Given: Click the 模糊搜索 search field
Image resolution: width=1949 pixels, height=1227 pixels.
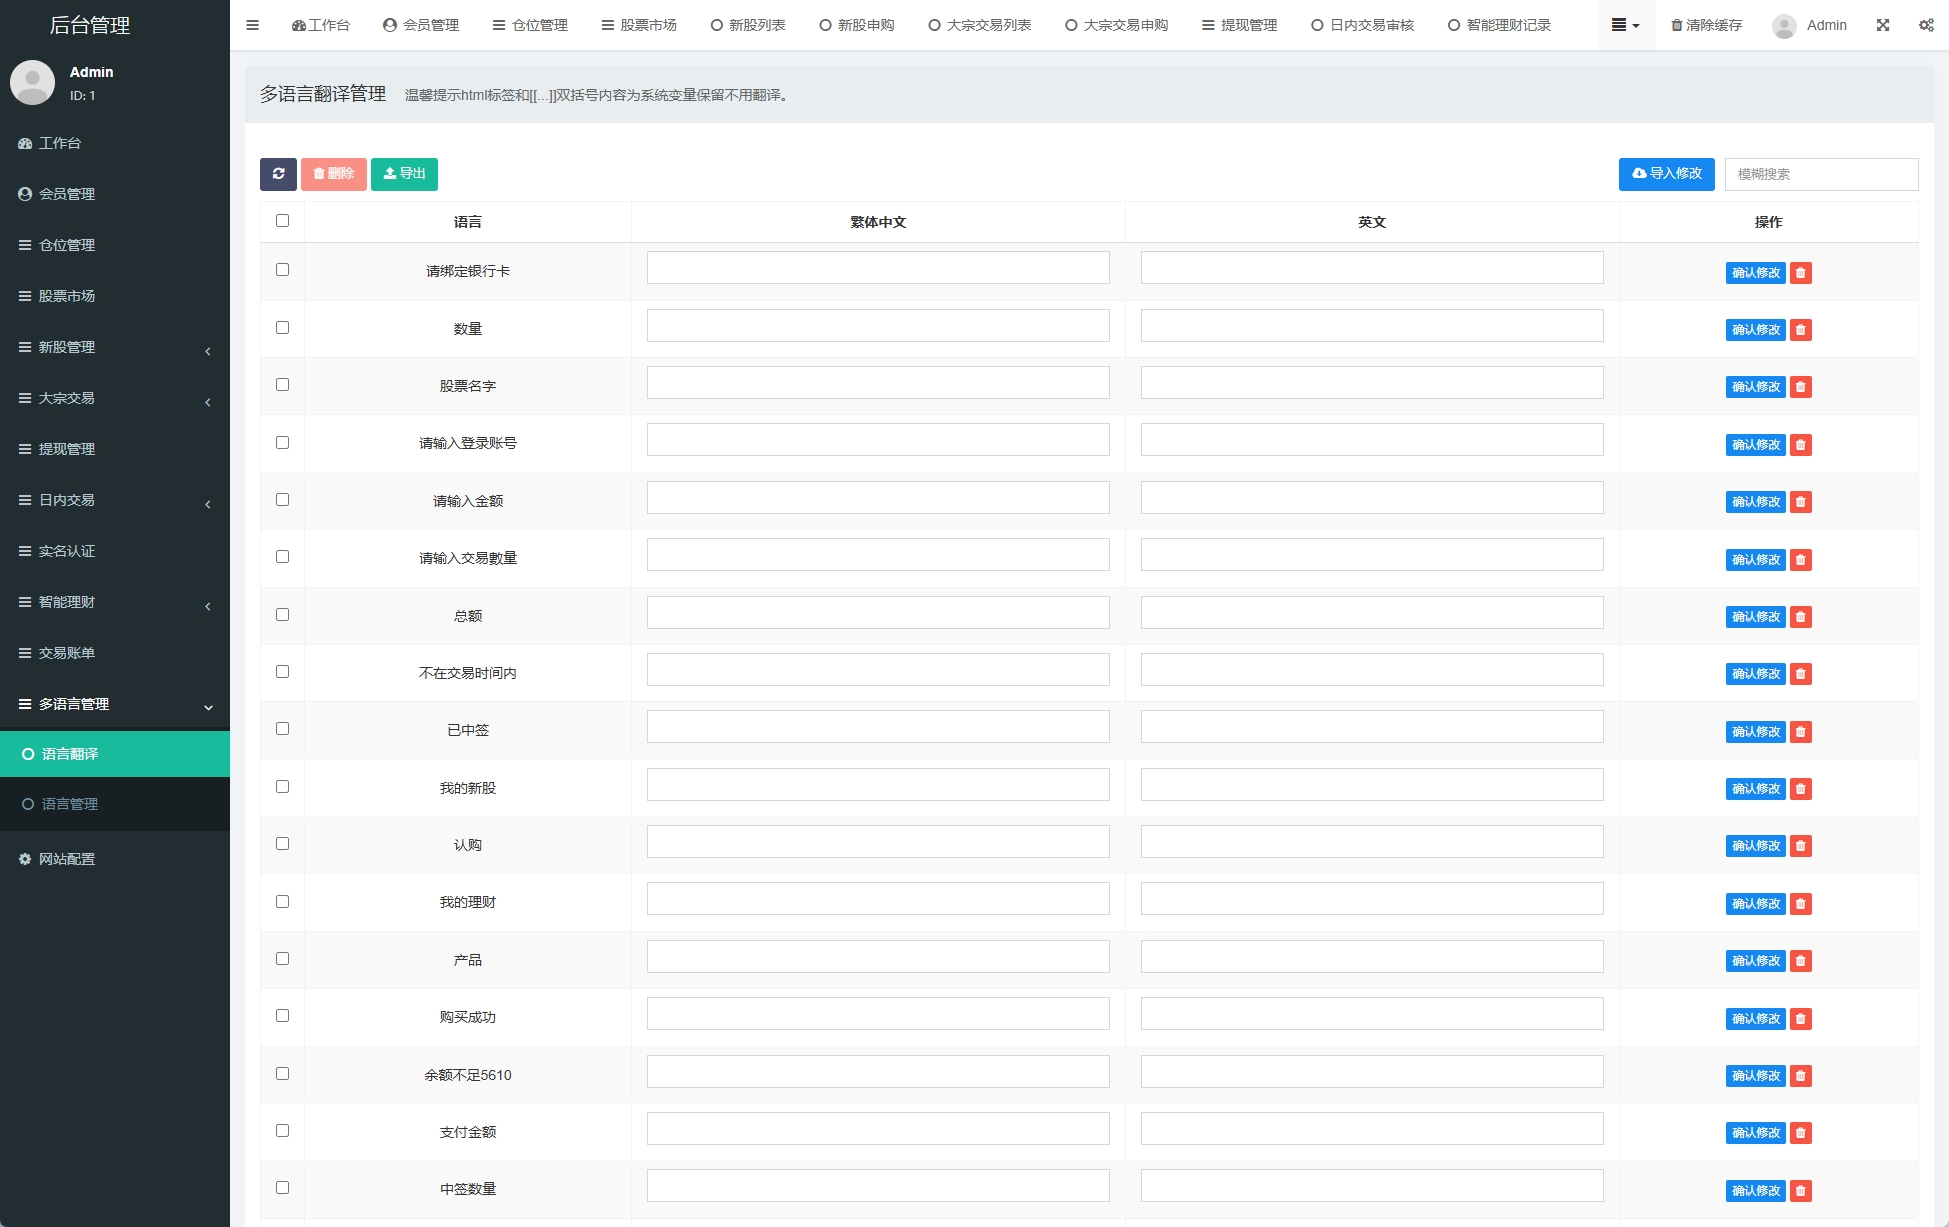Looking at the screenshot, I should coord(1821,174).
